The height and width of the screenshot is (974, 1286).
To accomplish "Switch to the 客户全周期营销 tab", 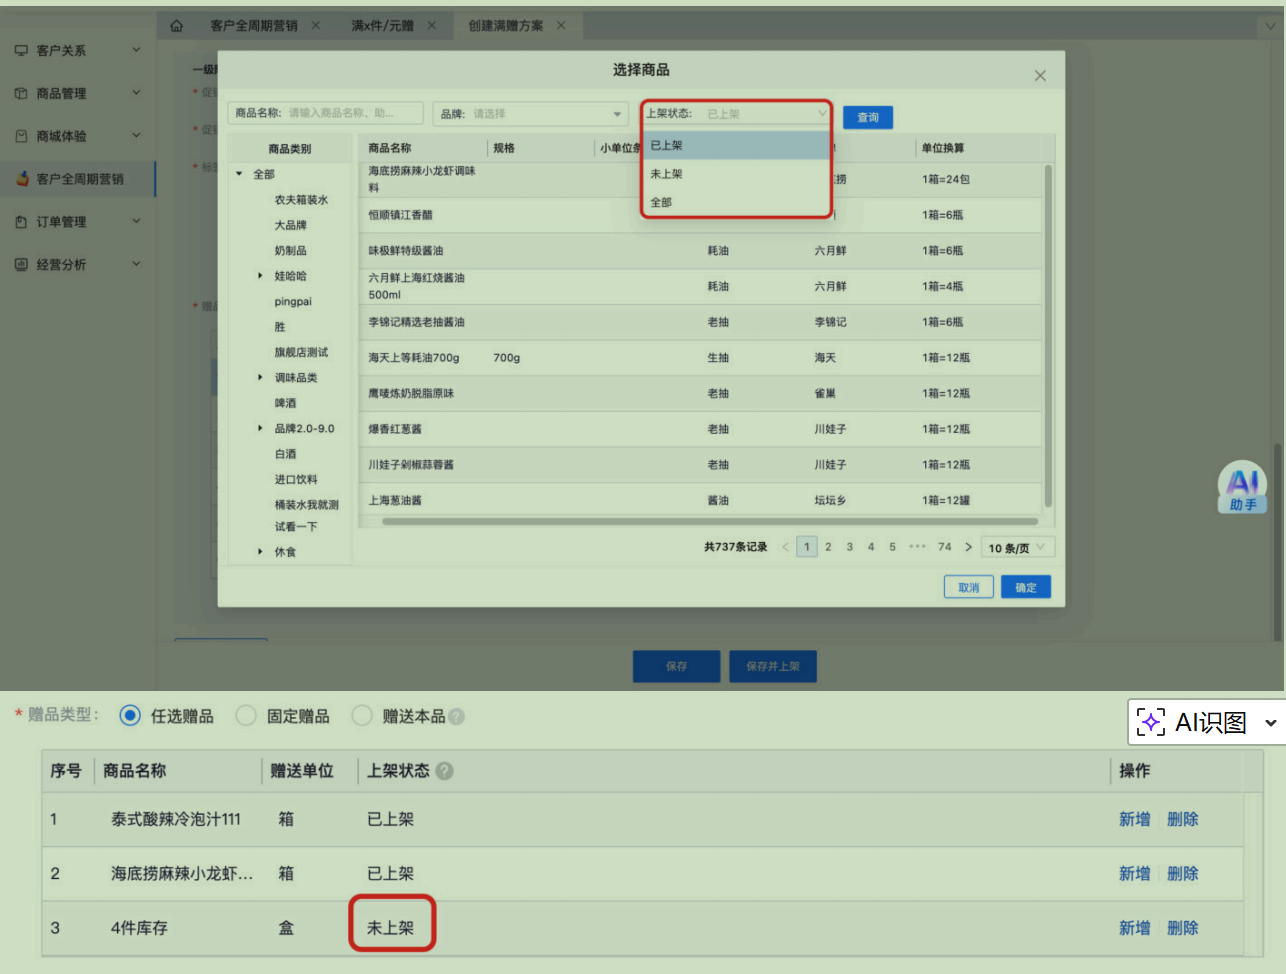I will click(x=254, y=26).
